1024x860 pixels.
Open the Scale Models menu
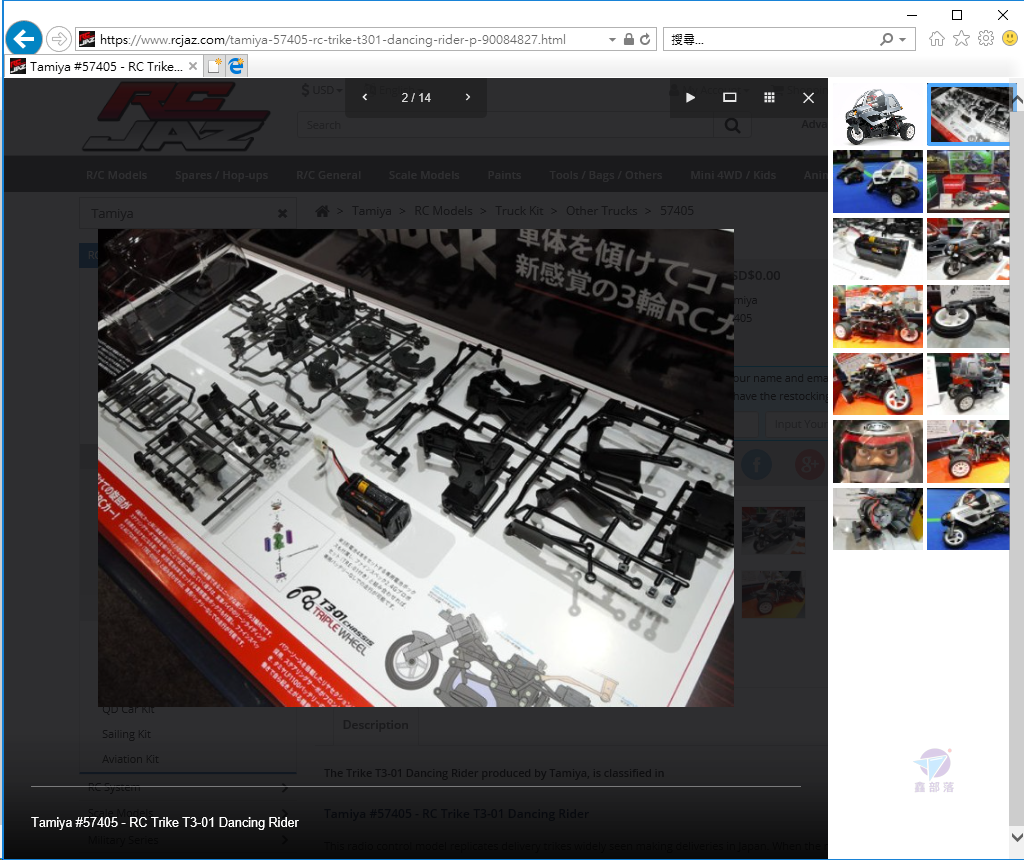pyautogui.click(x=424, y=175)
